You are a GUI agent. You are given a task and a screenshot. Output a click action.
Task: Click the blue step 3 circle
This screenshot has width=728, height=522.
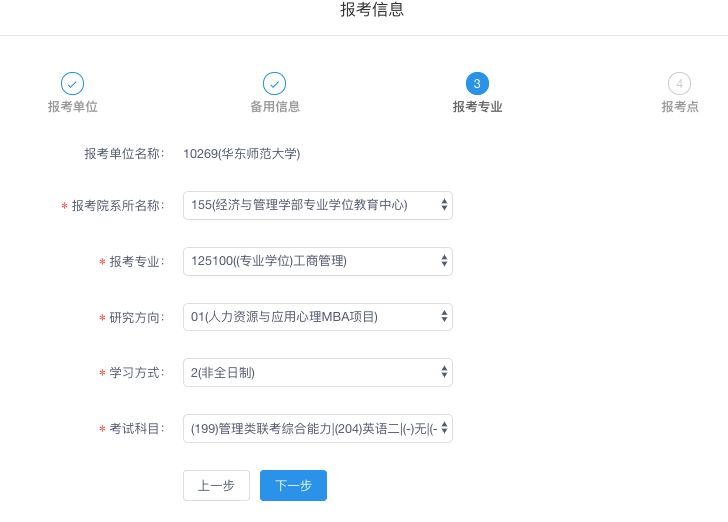point(477,84)
